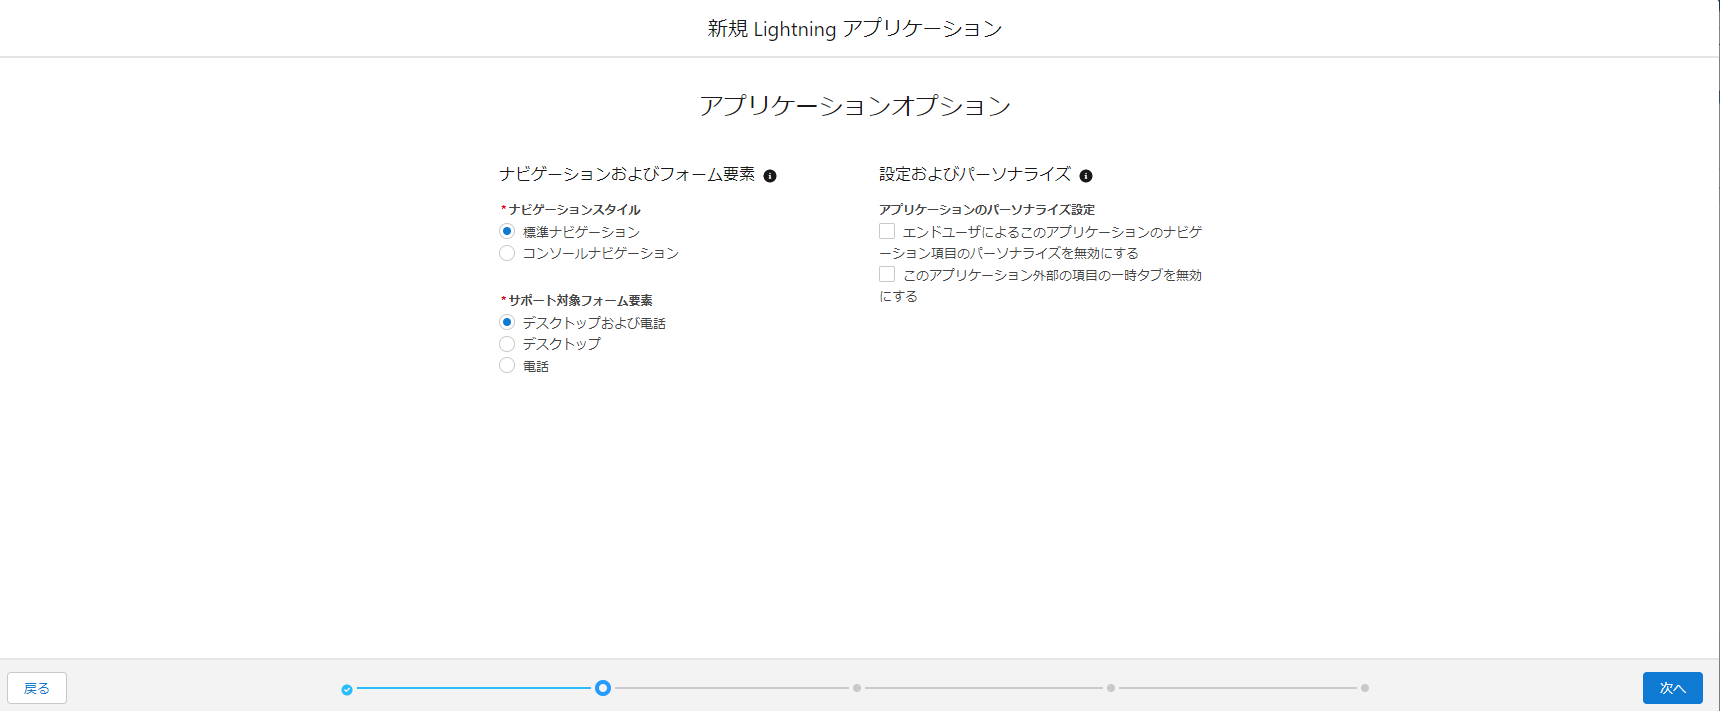Click third step dot in progress bar
Image resolution: width=1720 pixels, height=711 pixels.
coord(857,688)
